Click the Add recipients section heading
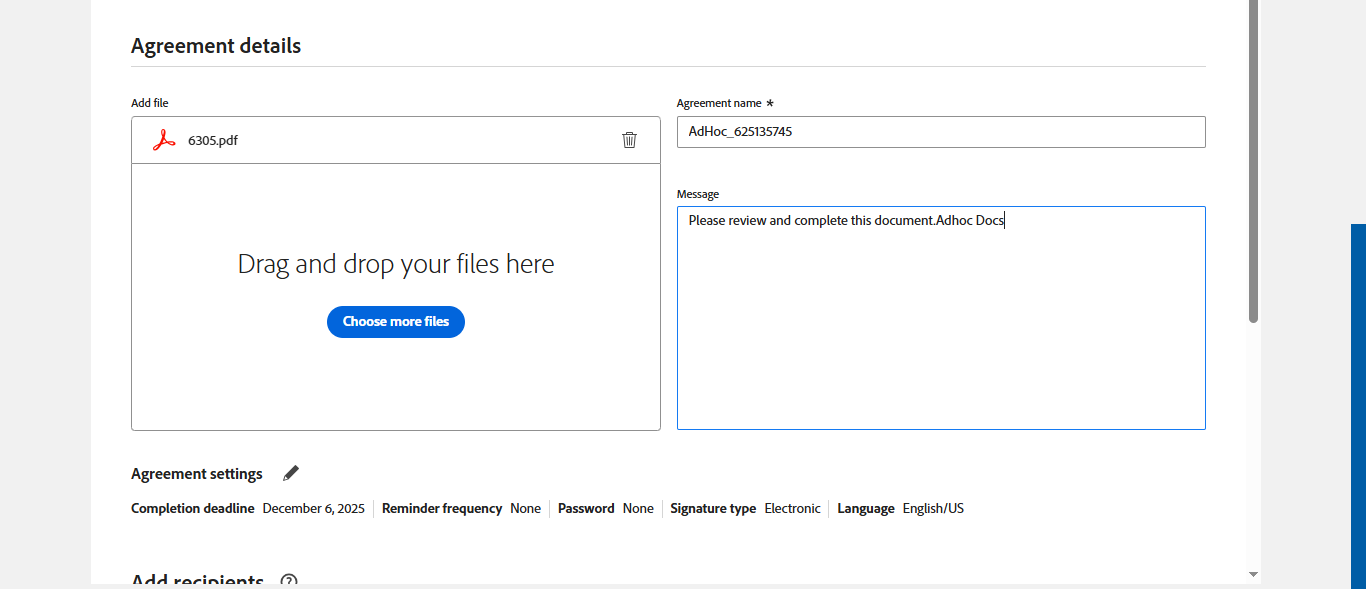The height and width of the screenshot is (589, 1366). pos(198,581)
